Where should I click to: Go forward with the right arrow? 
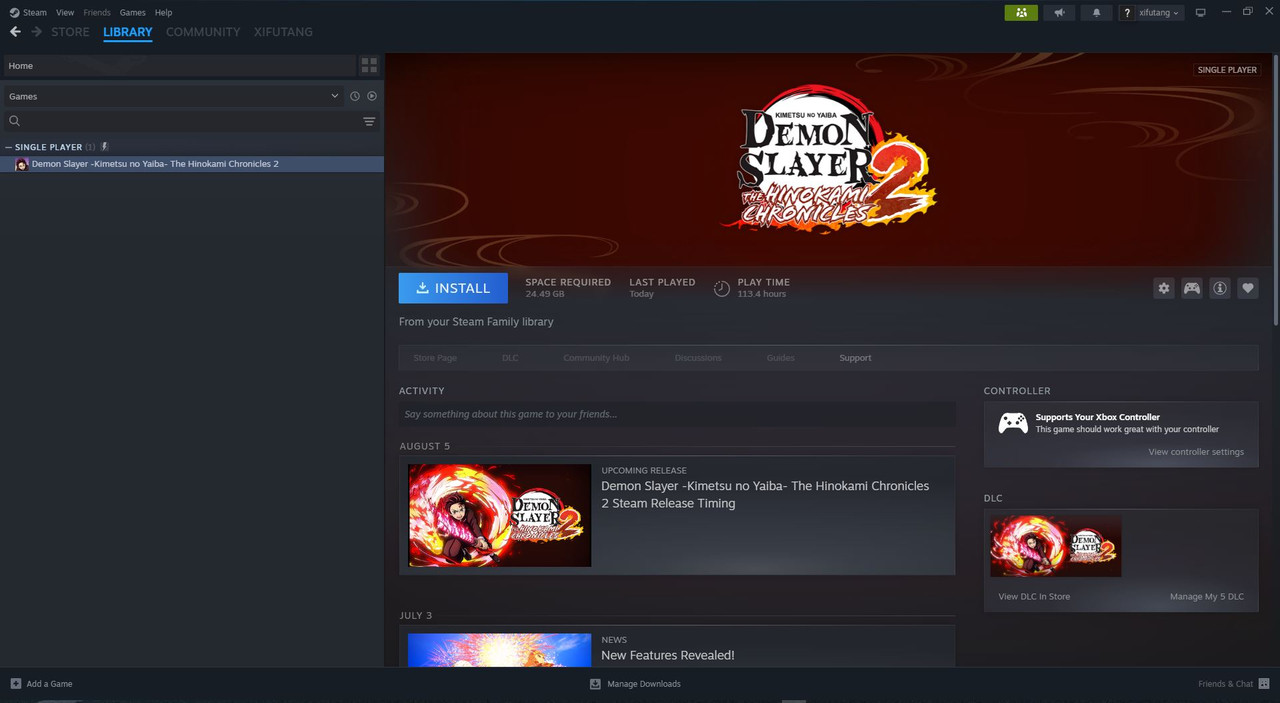(37, 32)
